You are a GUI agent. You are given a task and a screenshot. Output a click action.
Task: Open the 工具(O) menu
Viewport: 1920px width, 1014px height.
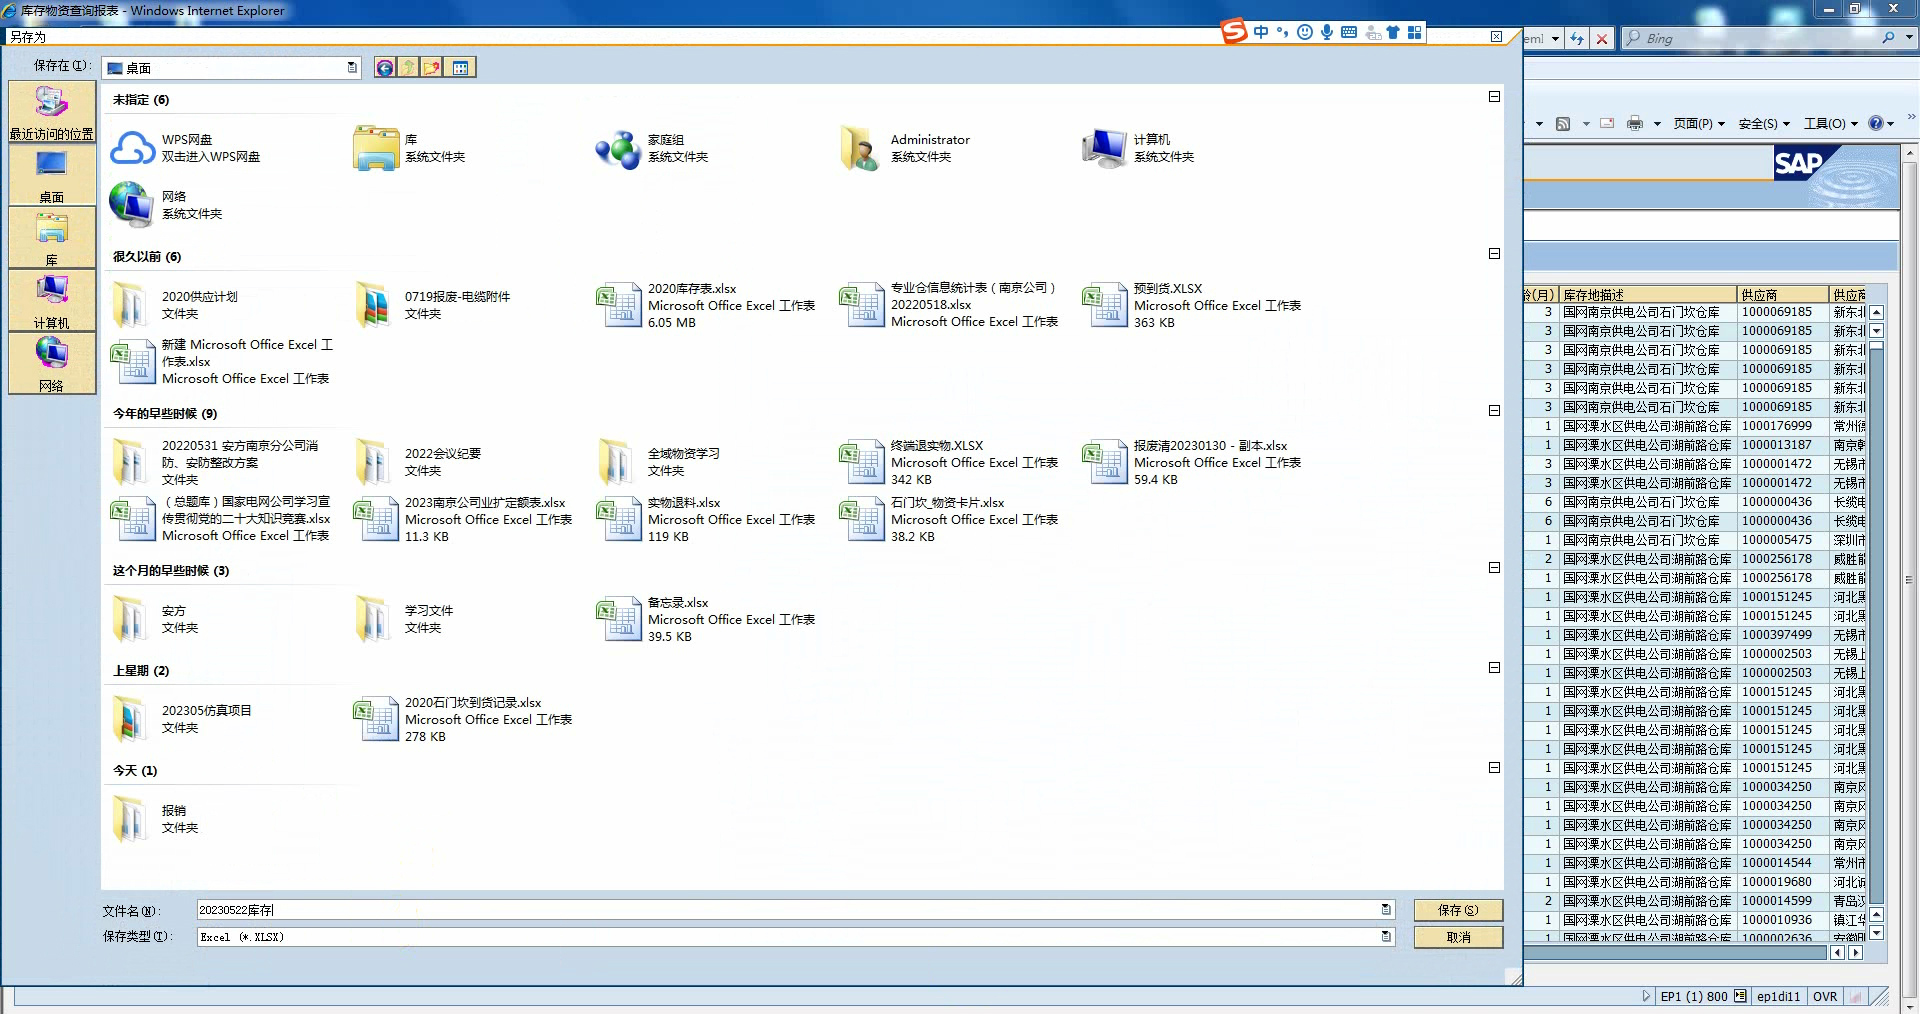tap(1829, 124)
